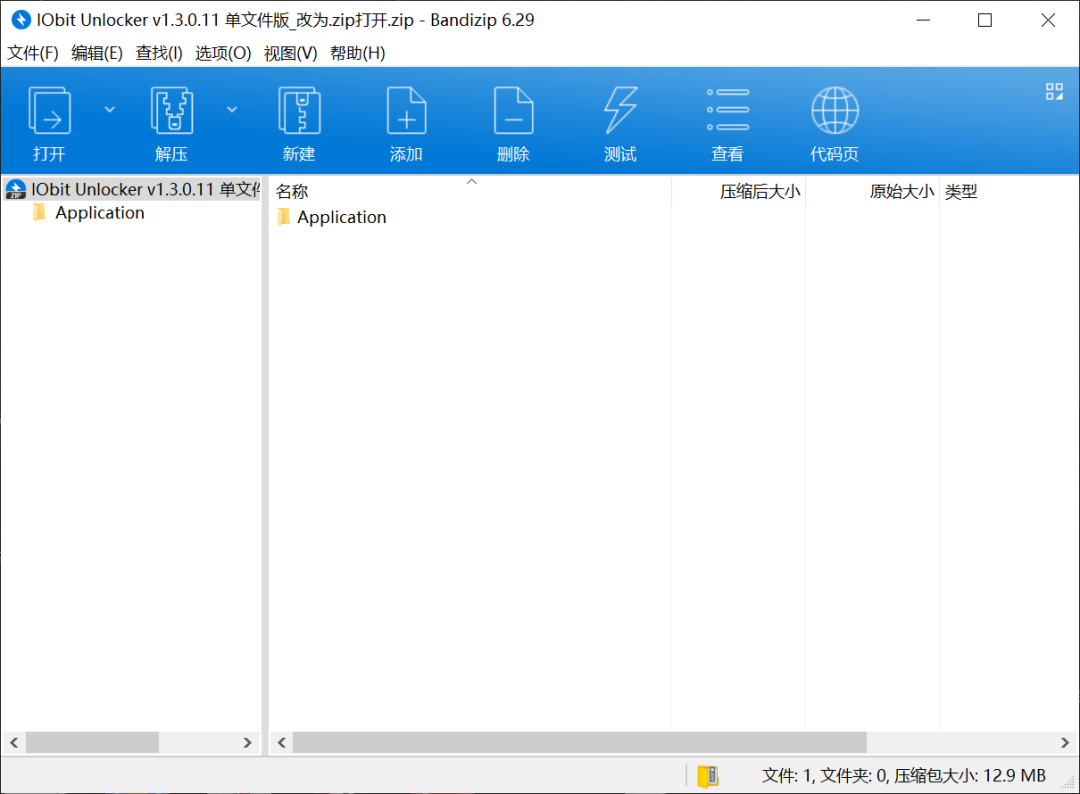Viewport: 1080px width, 794px height.
Task: Close the Bandizip window
Action: point(1048,20)
